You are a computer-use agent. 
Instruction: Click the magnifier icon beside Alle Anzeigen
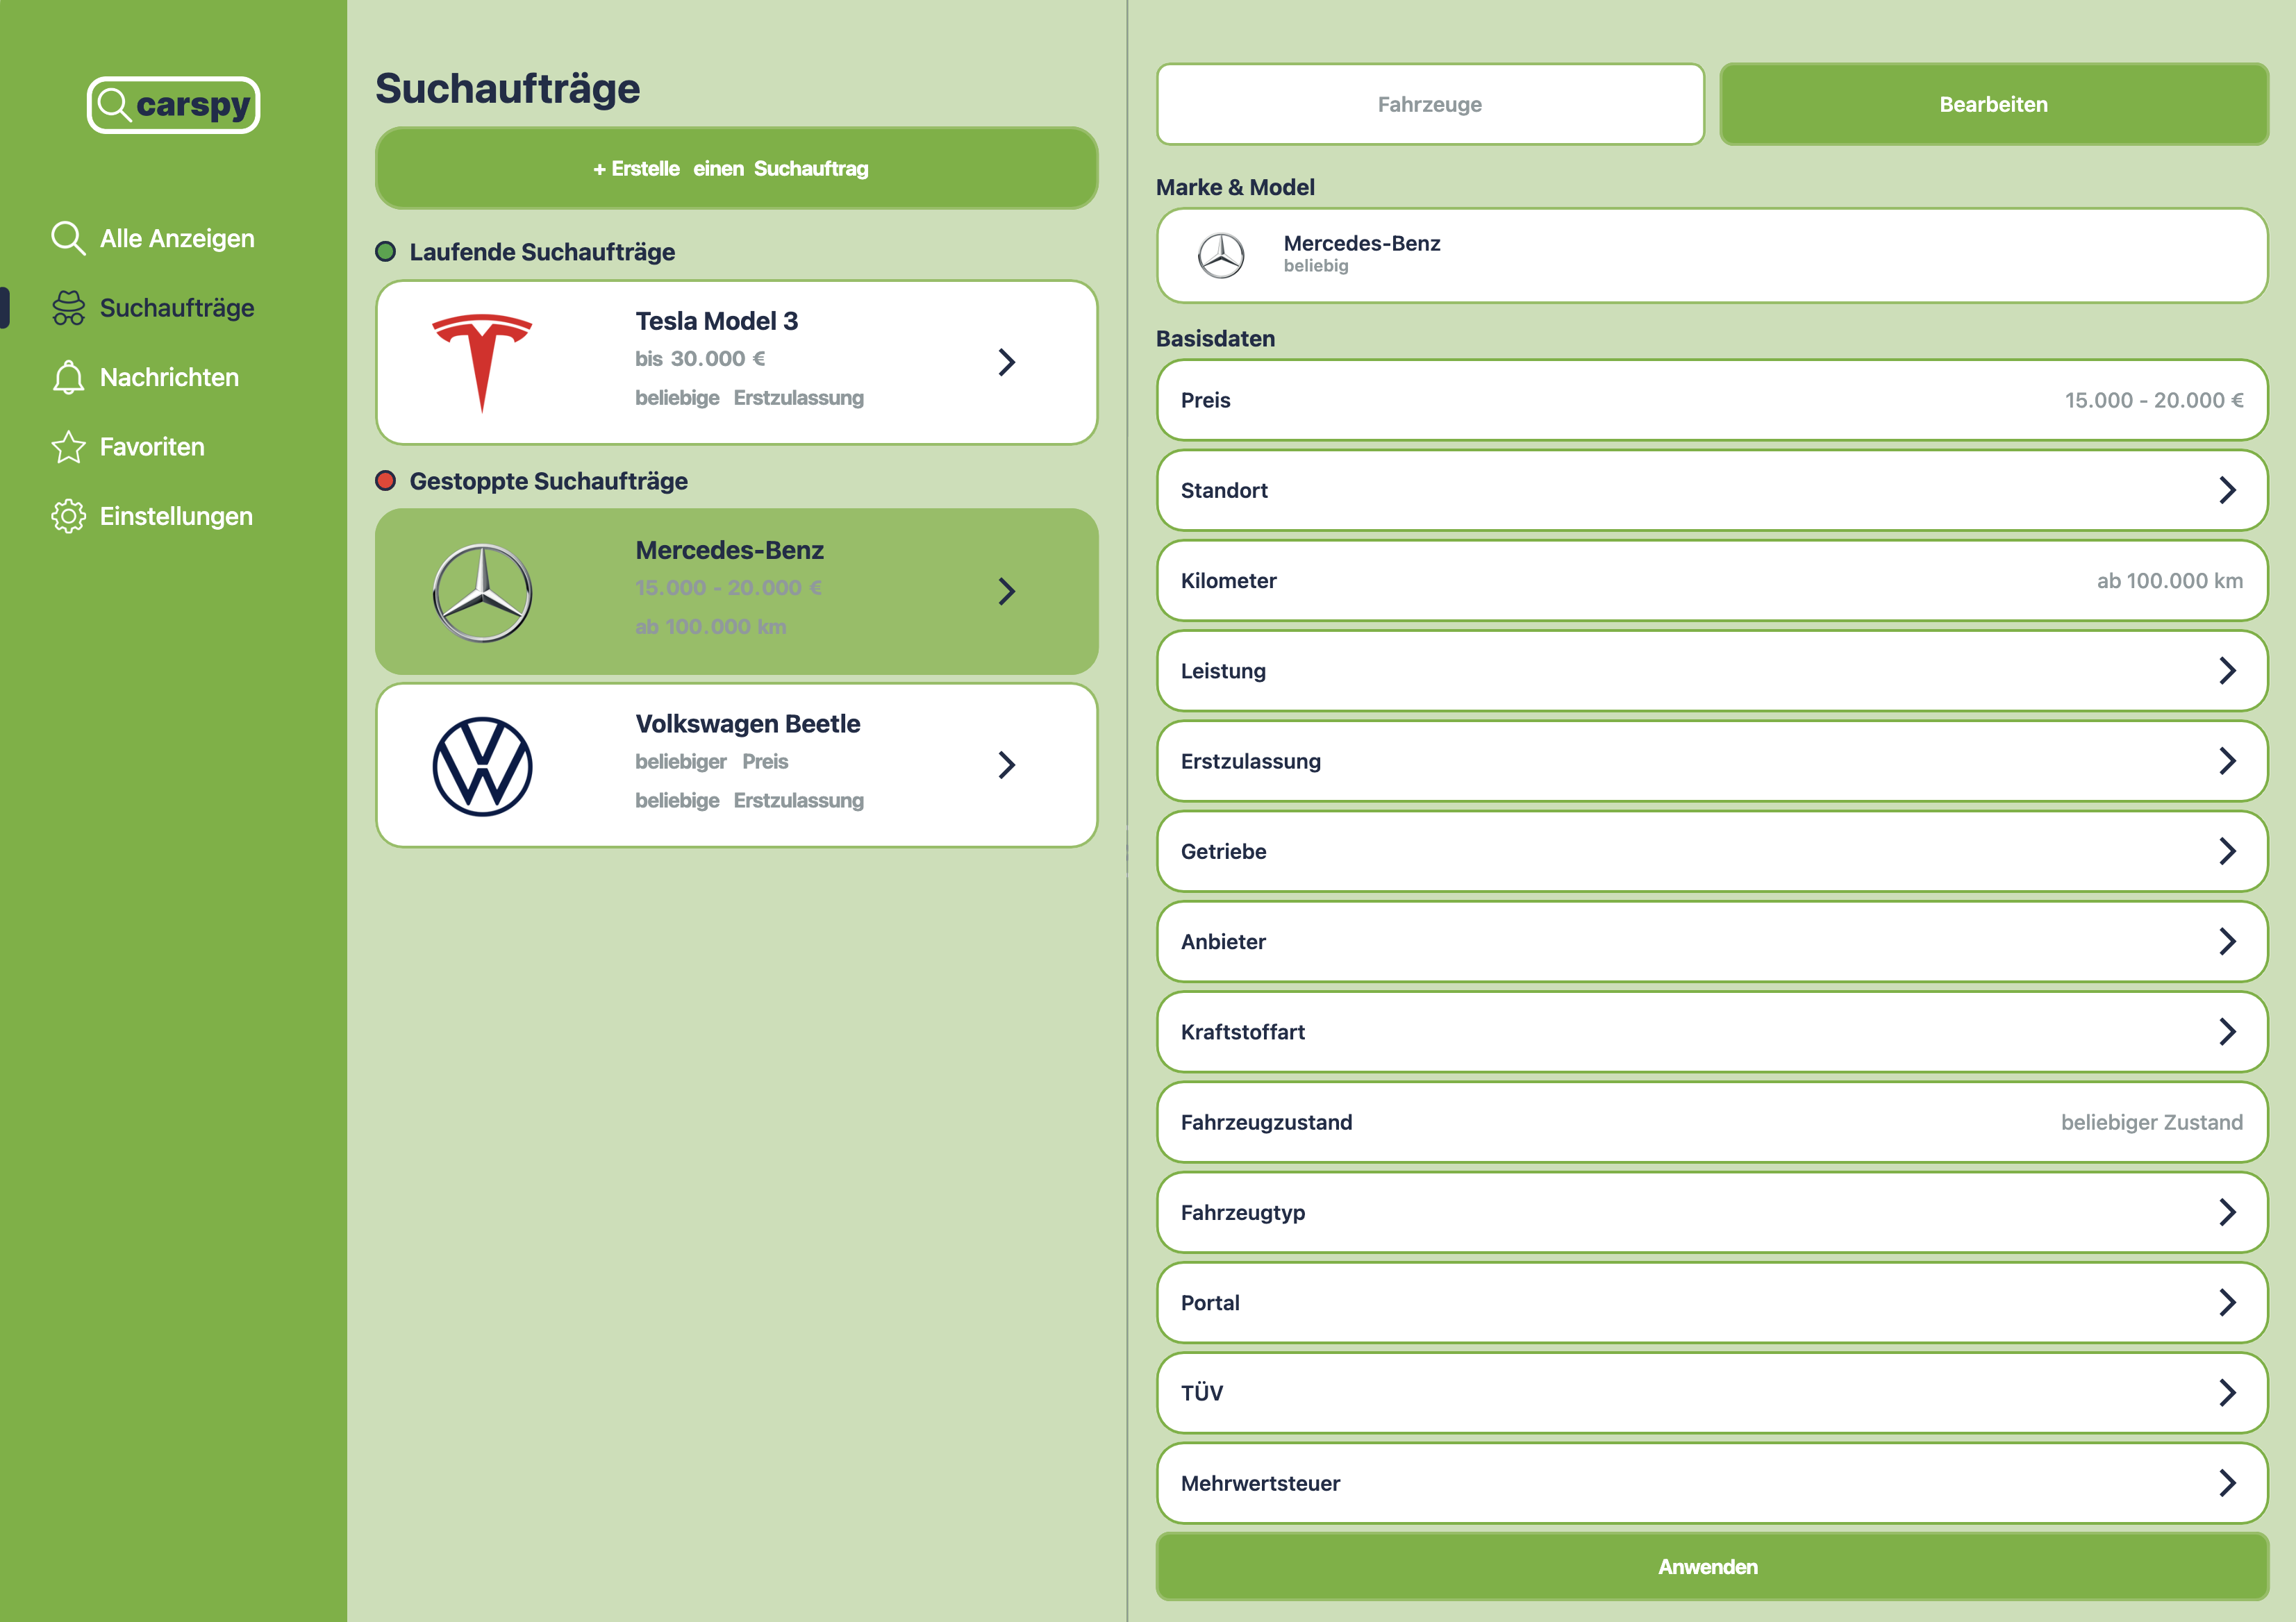tap(68, 238)
